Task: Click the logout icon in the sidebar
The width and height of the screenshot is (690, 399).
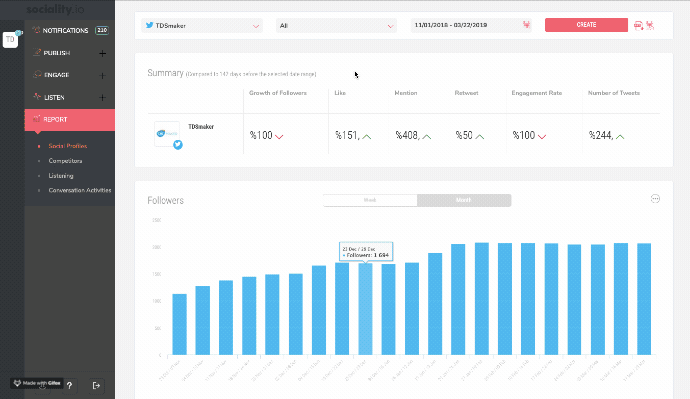Action: (x=96, y=385)
